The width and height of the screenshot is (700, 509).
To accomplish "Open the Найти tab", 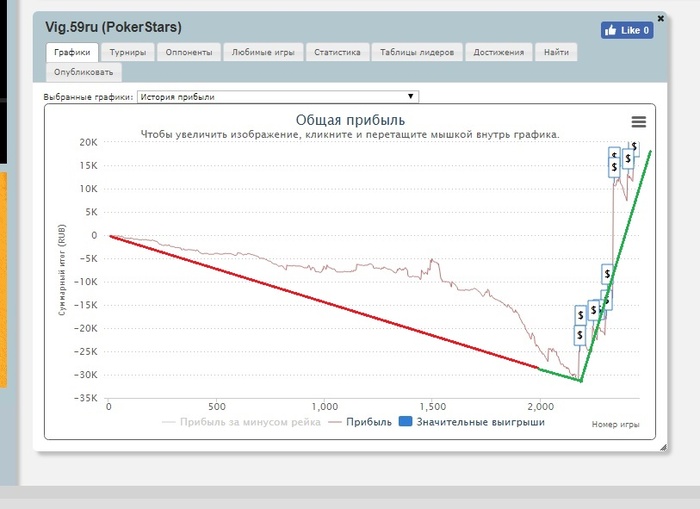I will tap(556, 52).
